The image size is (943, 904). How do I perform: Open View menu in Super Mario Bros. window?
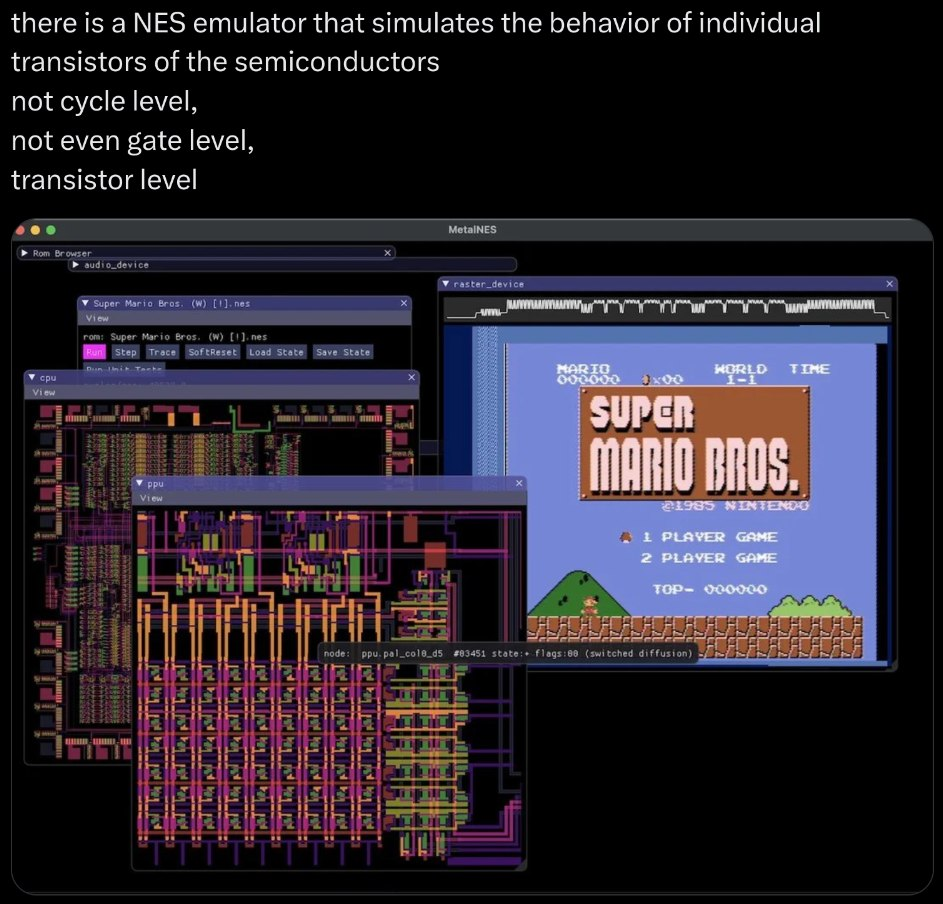tap(97, 317)
